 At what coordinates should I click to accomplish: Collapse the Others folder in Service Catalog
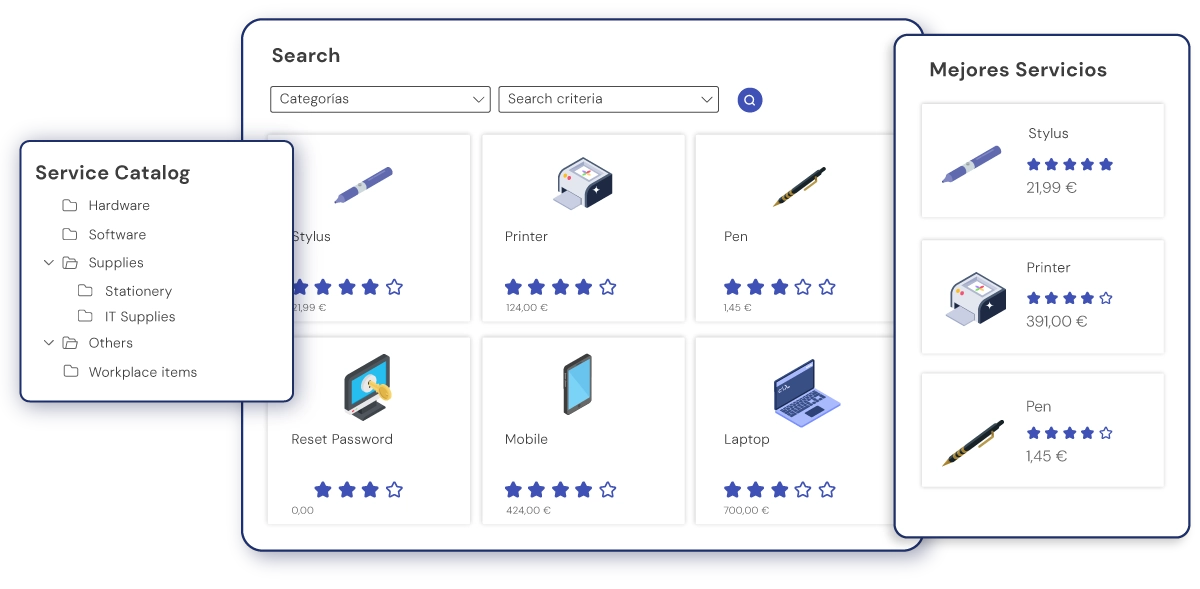click(48, 342)
